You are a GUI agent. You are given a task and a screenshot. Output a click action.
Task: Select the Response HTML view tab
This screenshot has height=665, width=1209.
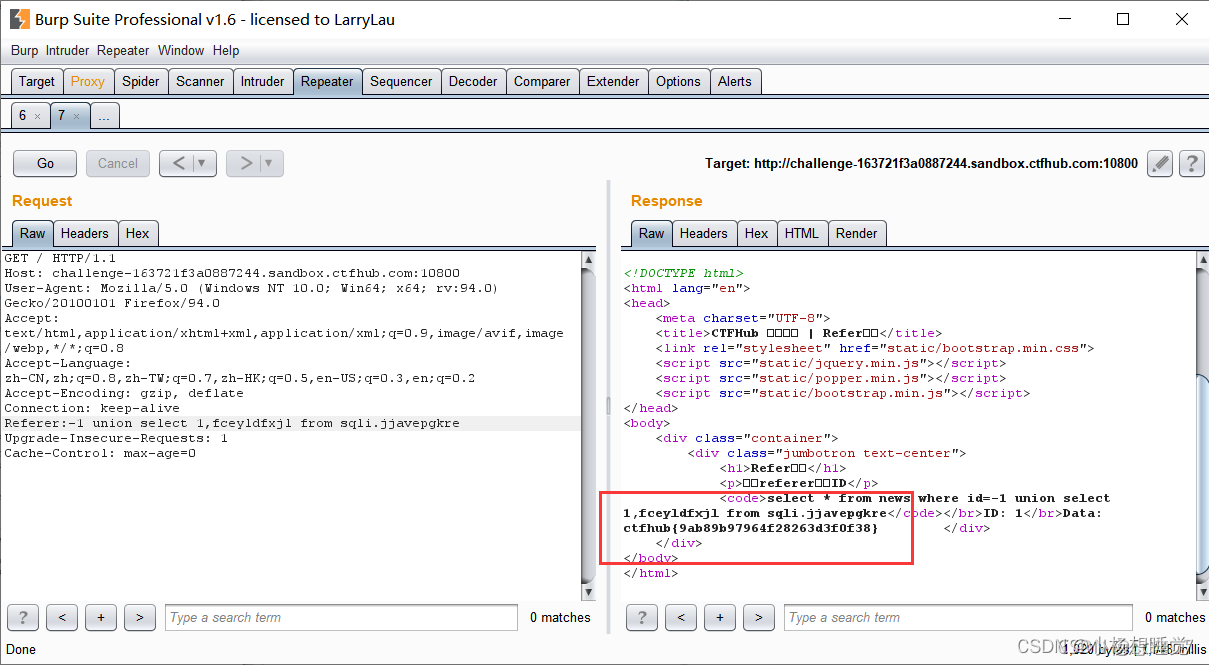pyautogui.click(x=802, y=233)
